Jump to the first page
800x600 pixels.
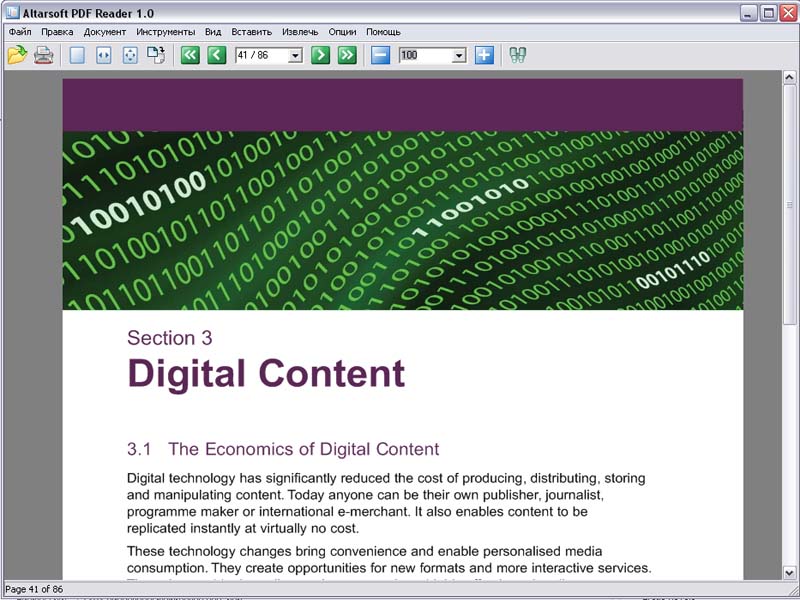pos(190,55)
